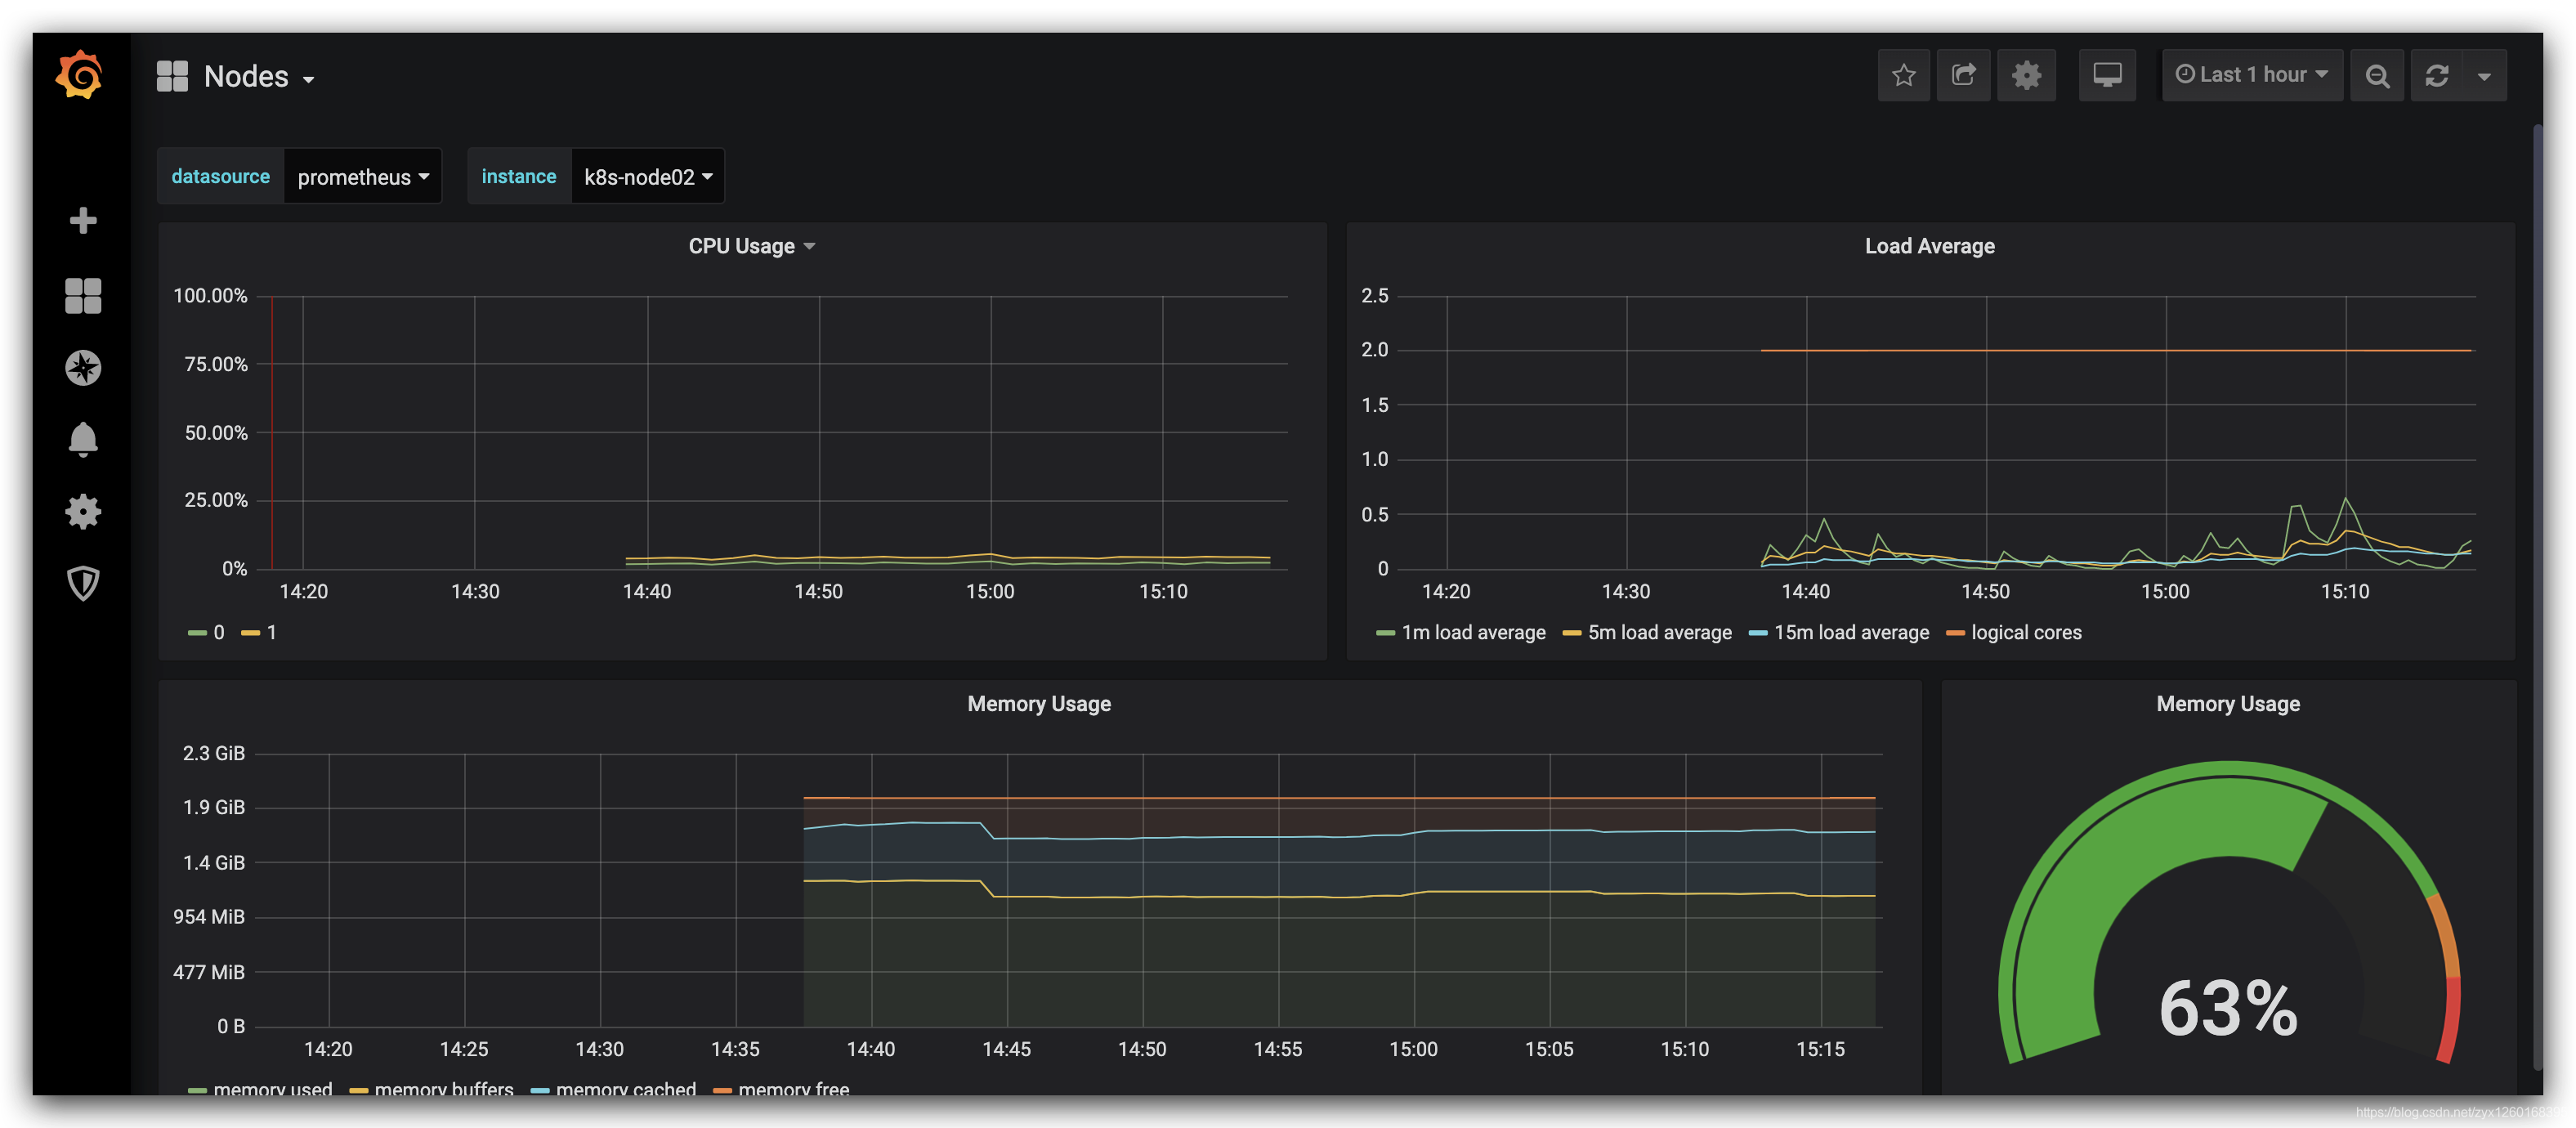2576x1128 pixels.
Task: Click the Memory Usage gauge panel title
Action: click(2227, 704)
